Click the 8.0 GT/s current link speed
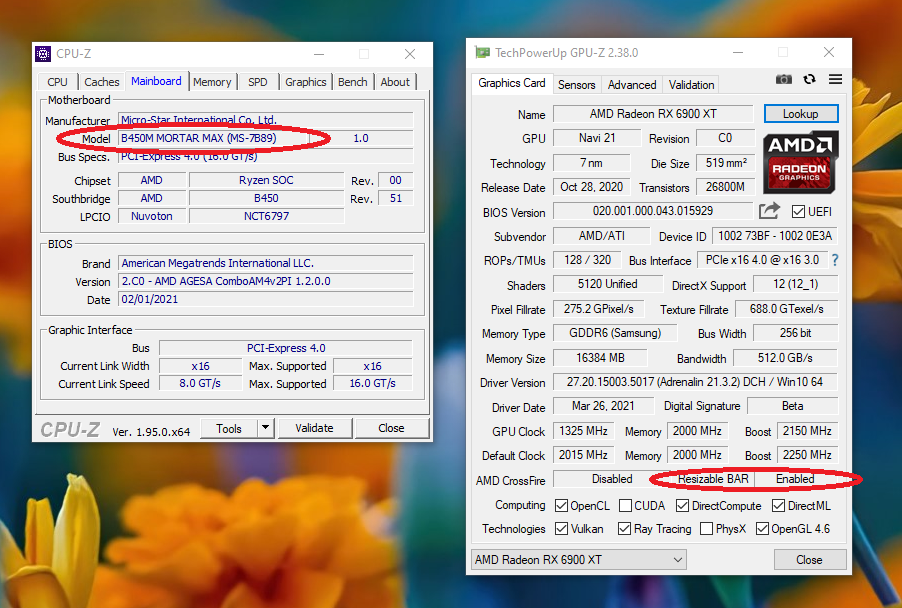 point(200,383)
